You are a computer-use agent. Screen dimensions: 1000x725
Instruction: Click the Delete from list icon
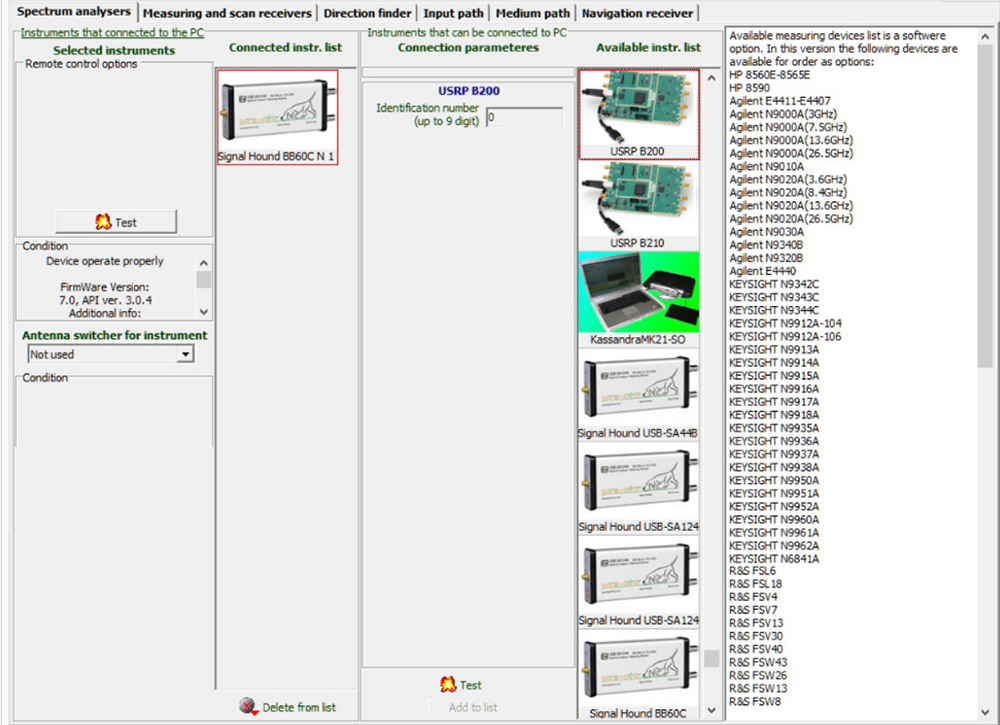249,706
